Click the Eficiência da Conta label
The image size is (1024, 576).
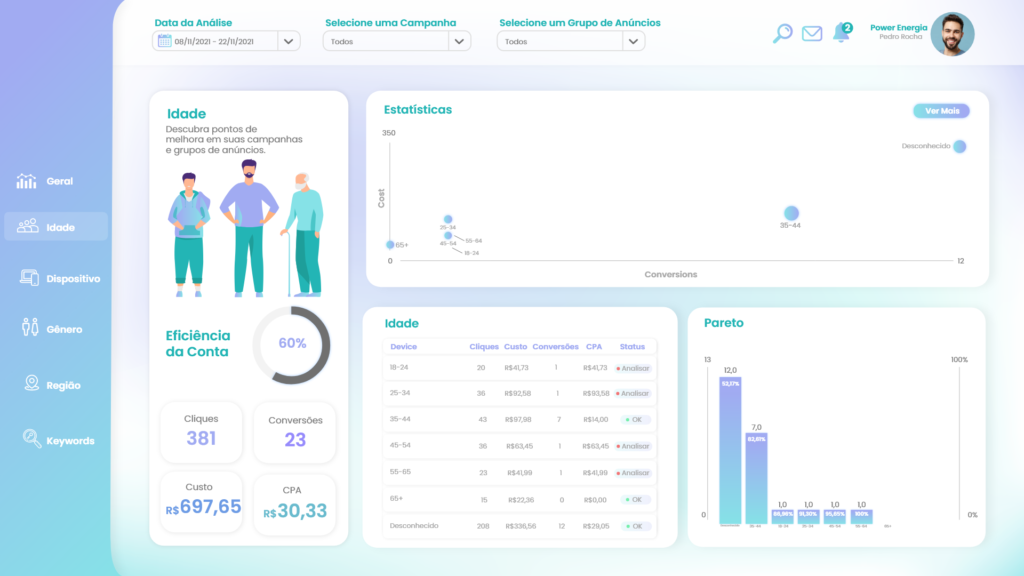[198, 344]
